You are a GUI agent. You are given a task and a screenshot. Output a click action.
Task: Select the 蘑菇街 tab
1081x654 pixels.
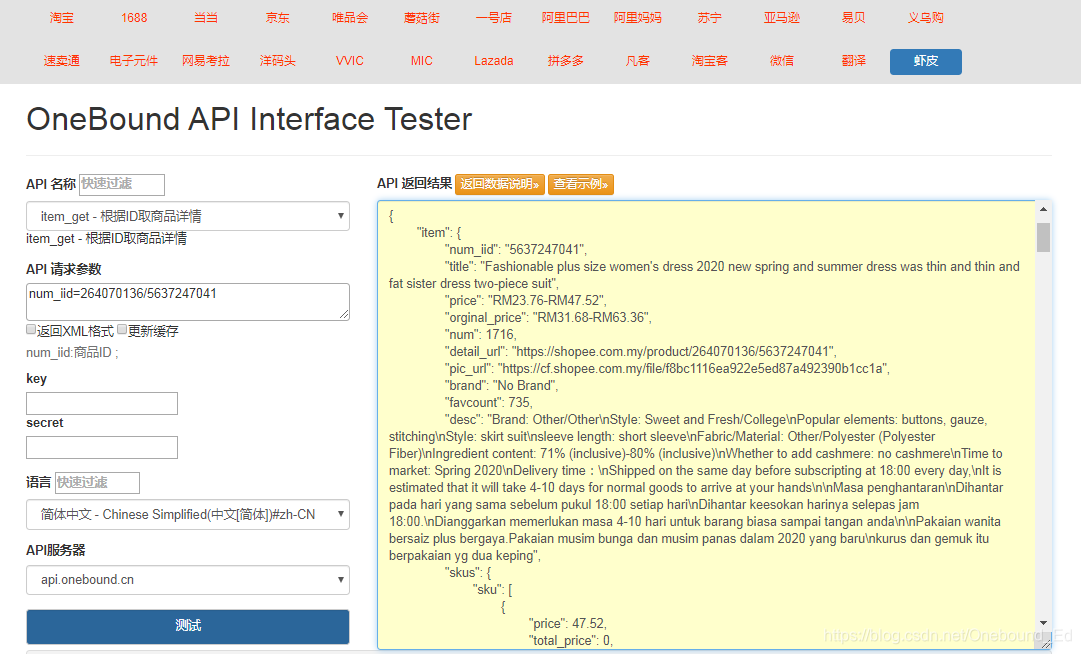click(x=422, y=18)
